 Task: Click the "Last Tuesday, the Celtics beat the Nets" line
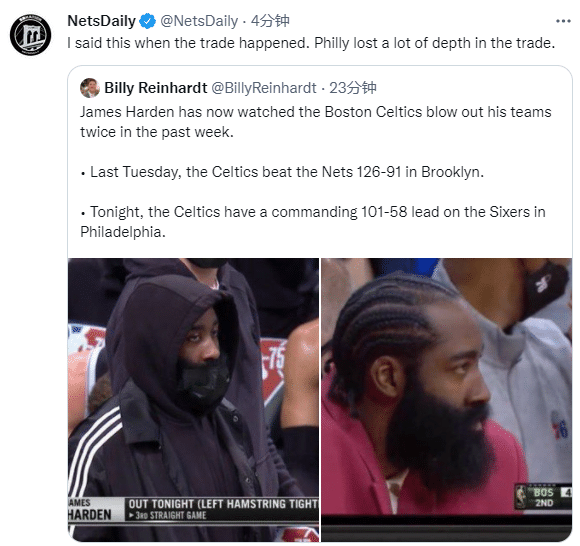coord(282,172)
